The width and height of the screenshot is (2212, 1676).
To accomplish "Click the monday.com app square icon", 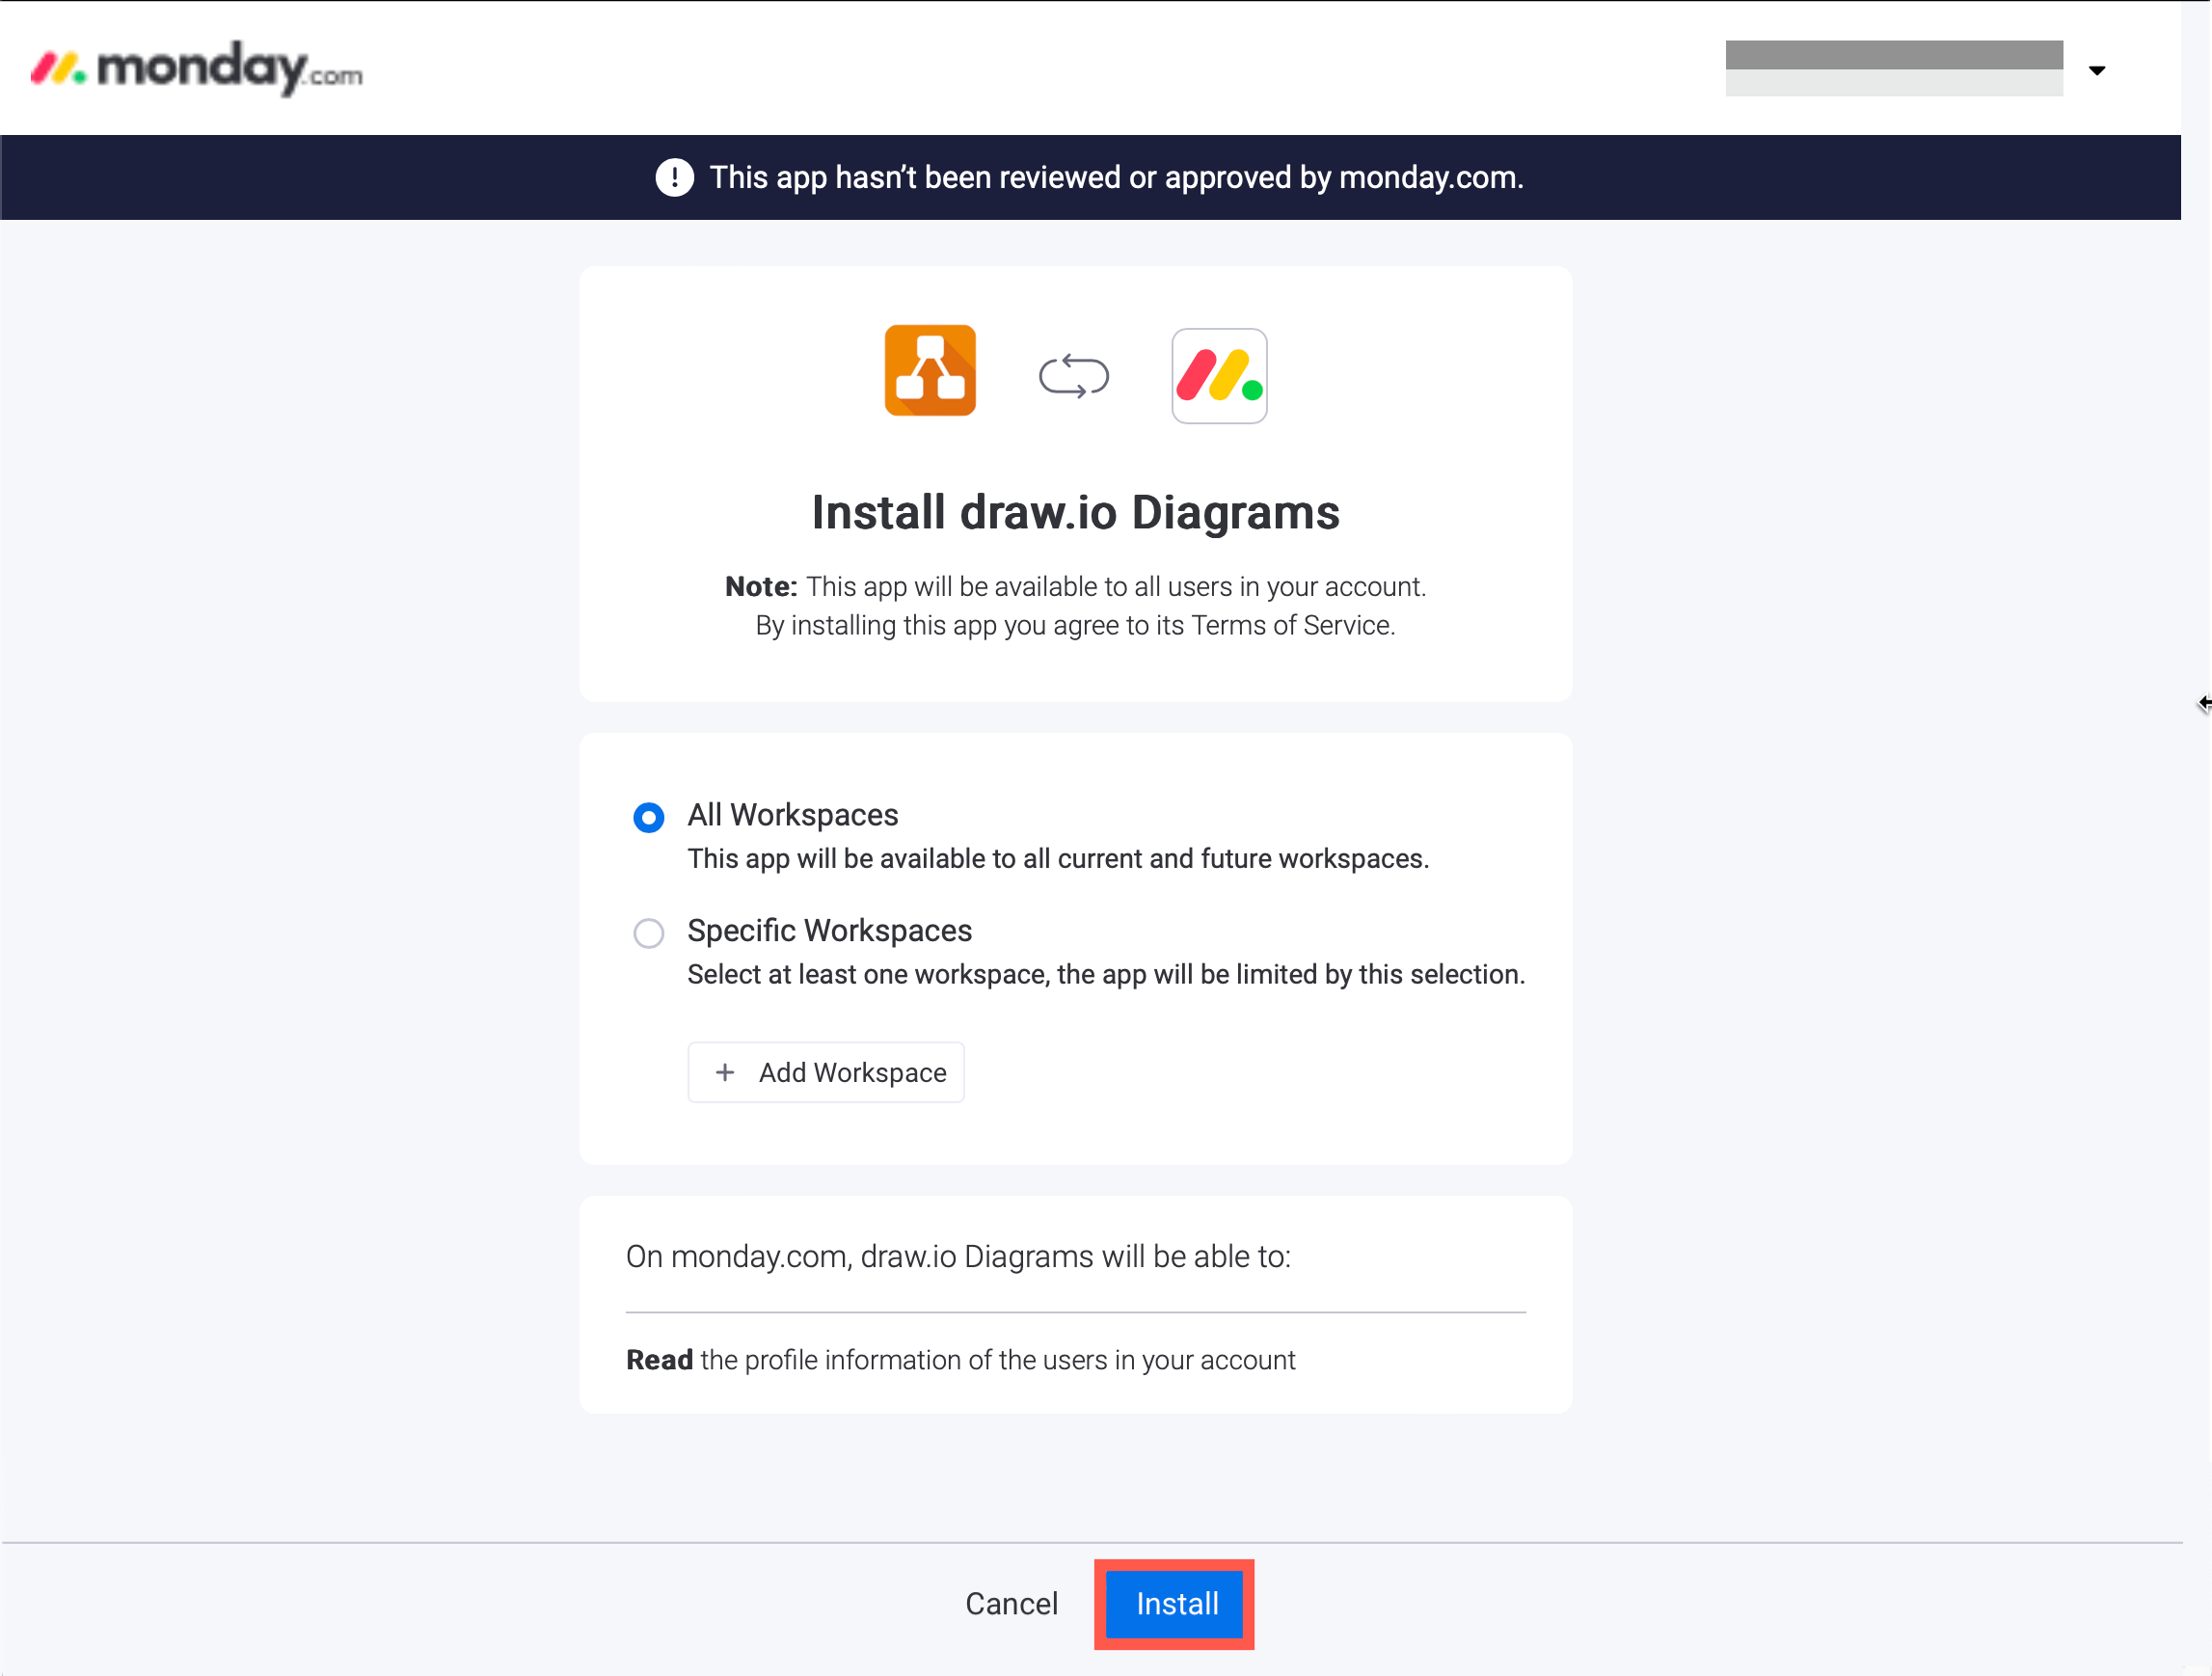I will 1218,376.
